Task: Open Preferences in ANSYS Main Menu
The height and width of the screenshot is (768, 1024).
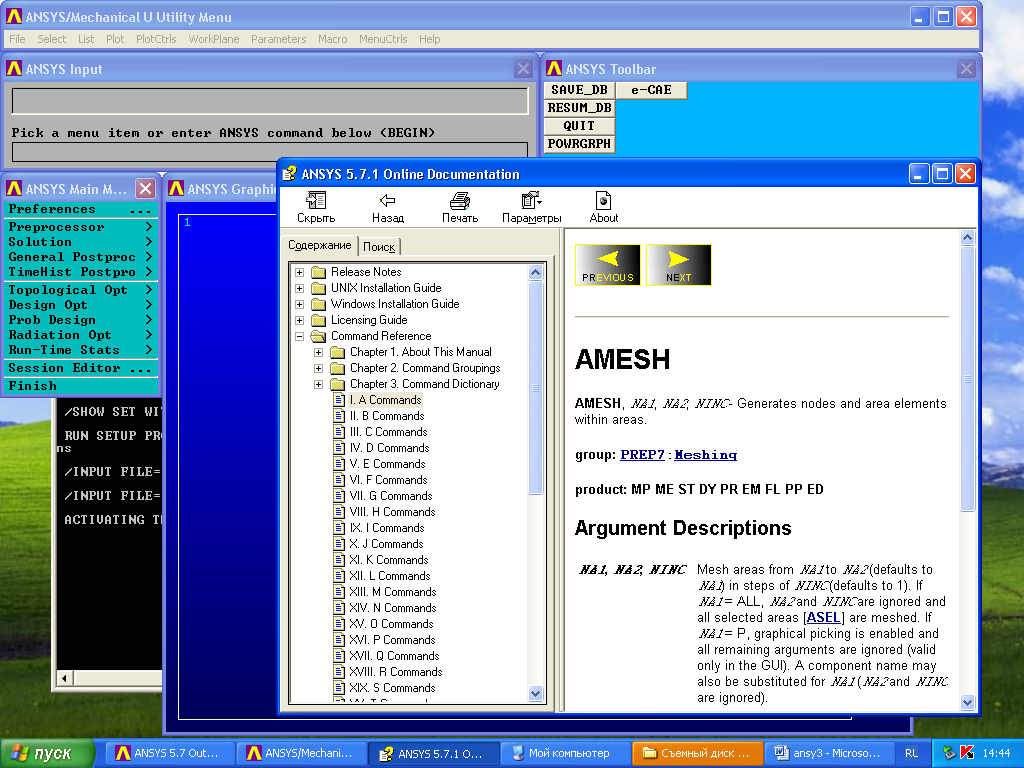Action: 81,209
